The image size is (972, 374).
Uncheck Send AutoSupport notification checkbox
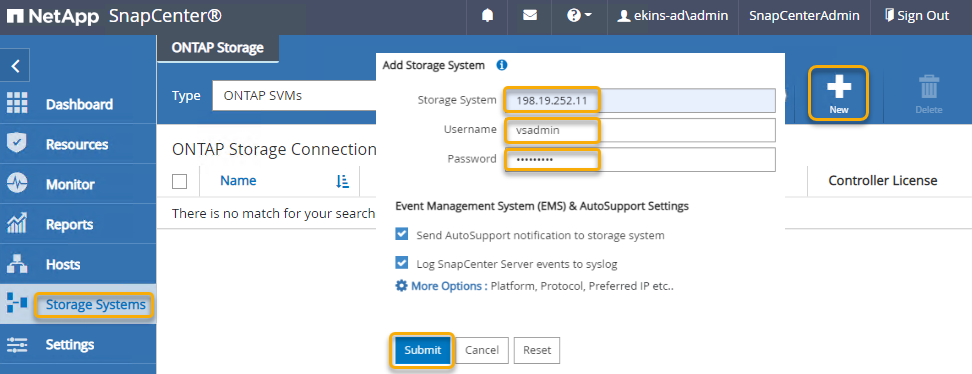tap(402, 234)
